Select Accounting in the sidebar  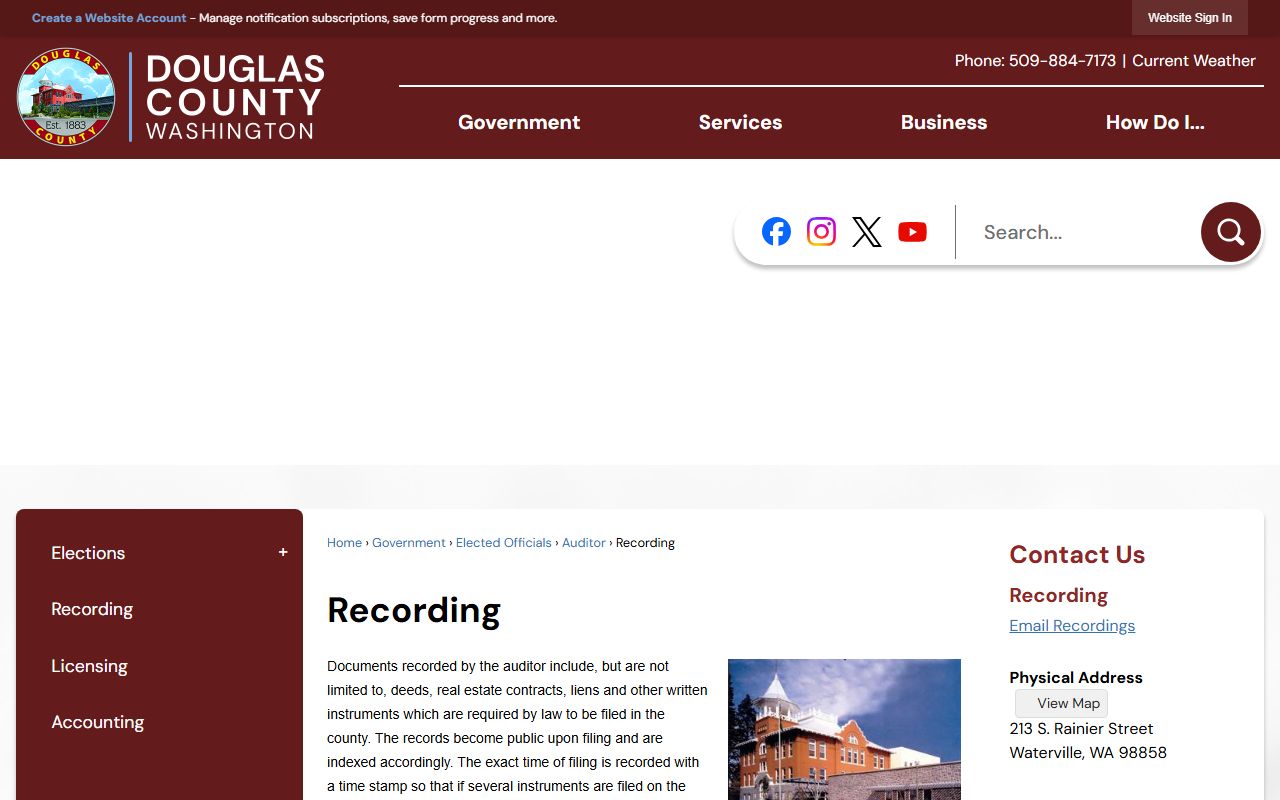97,722
